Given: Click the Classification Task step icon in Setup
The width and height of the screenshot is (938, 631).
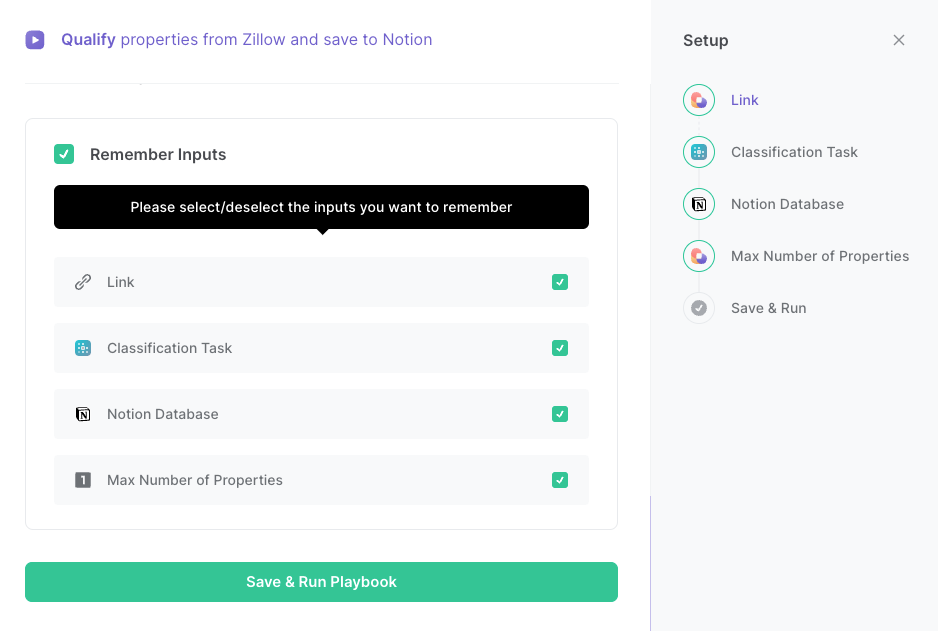Looking at the screenshot, I should click(x=699, y=152).
